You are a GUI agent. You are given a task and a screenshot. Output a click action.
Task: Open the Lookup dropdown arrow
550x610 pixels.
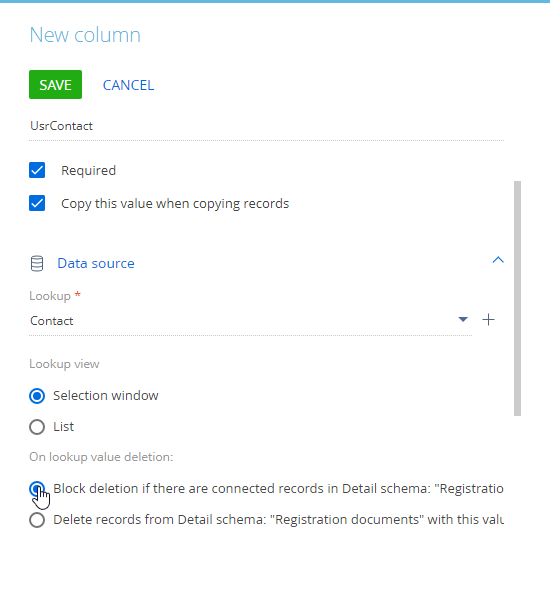463,320
